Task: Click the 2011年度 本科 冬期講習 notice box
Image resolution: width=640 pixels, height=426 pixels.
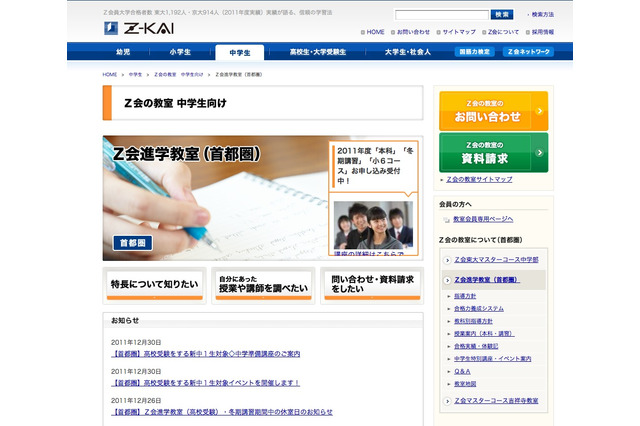Action: click(x=373, y=166)
